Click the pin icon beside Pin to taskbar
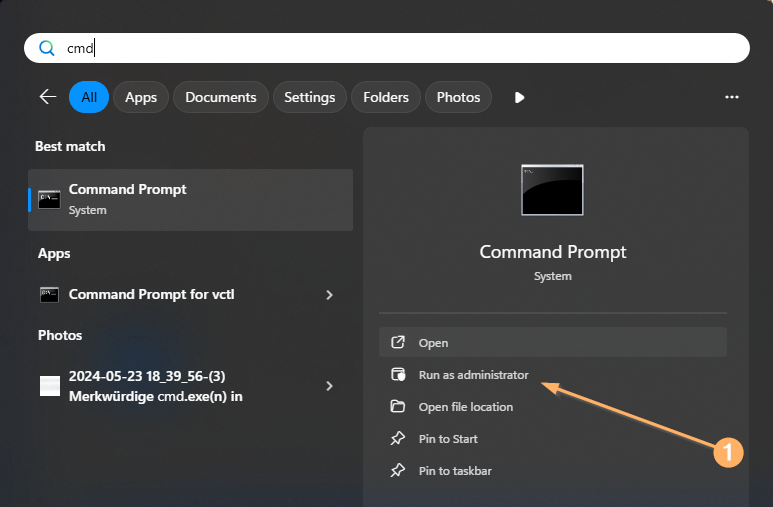 398,471
